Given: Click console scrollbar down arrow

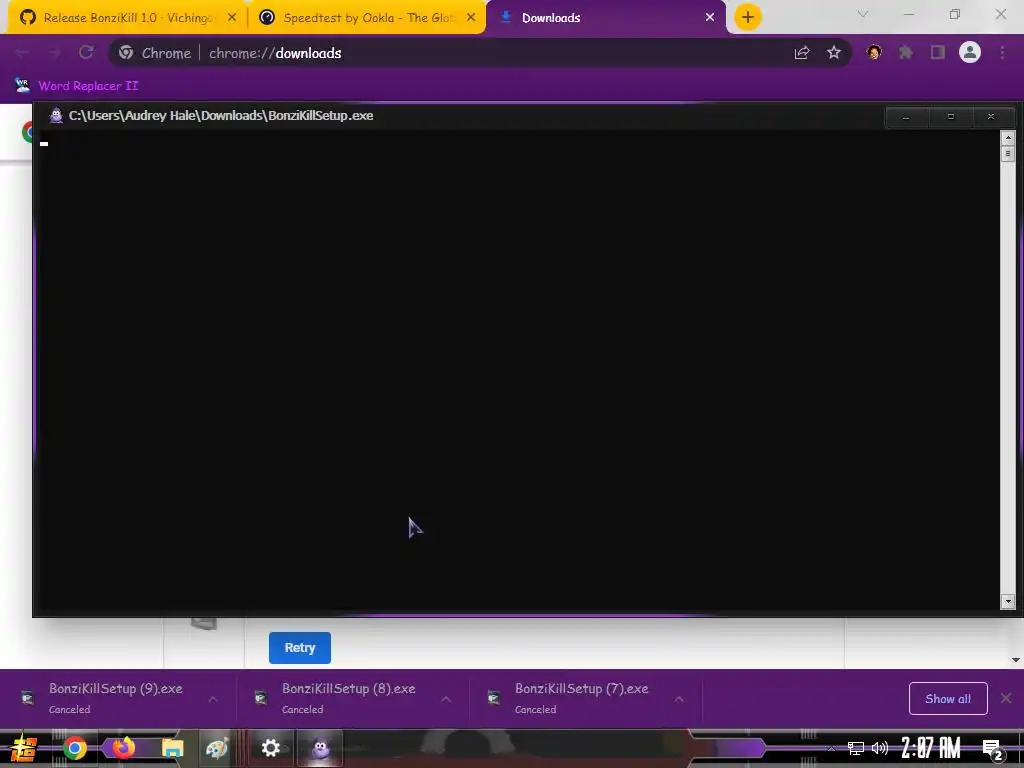Looking at the screenshot, I should click(1008, 601).
